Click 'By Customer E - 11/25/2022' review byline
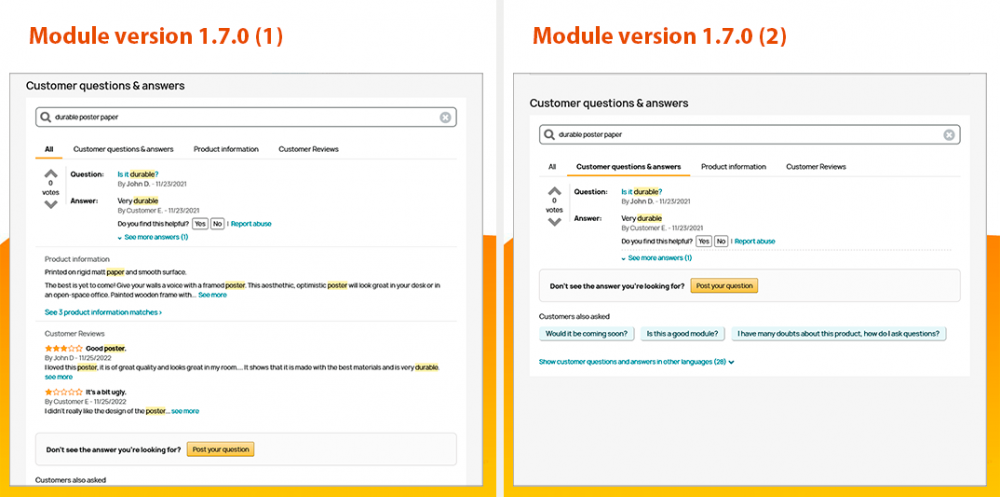 pos(85,402)
